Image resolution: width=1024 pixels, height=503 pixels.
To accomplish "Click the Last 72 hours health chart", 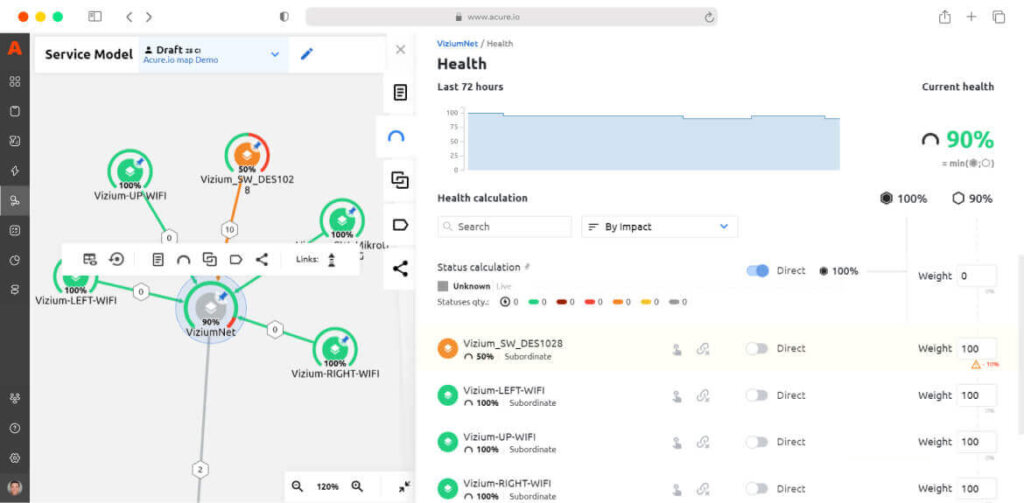I will coord(653,140).
